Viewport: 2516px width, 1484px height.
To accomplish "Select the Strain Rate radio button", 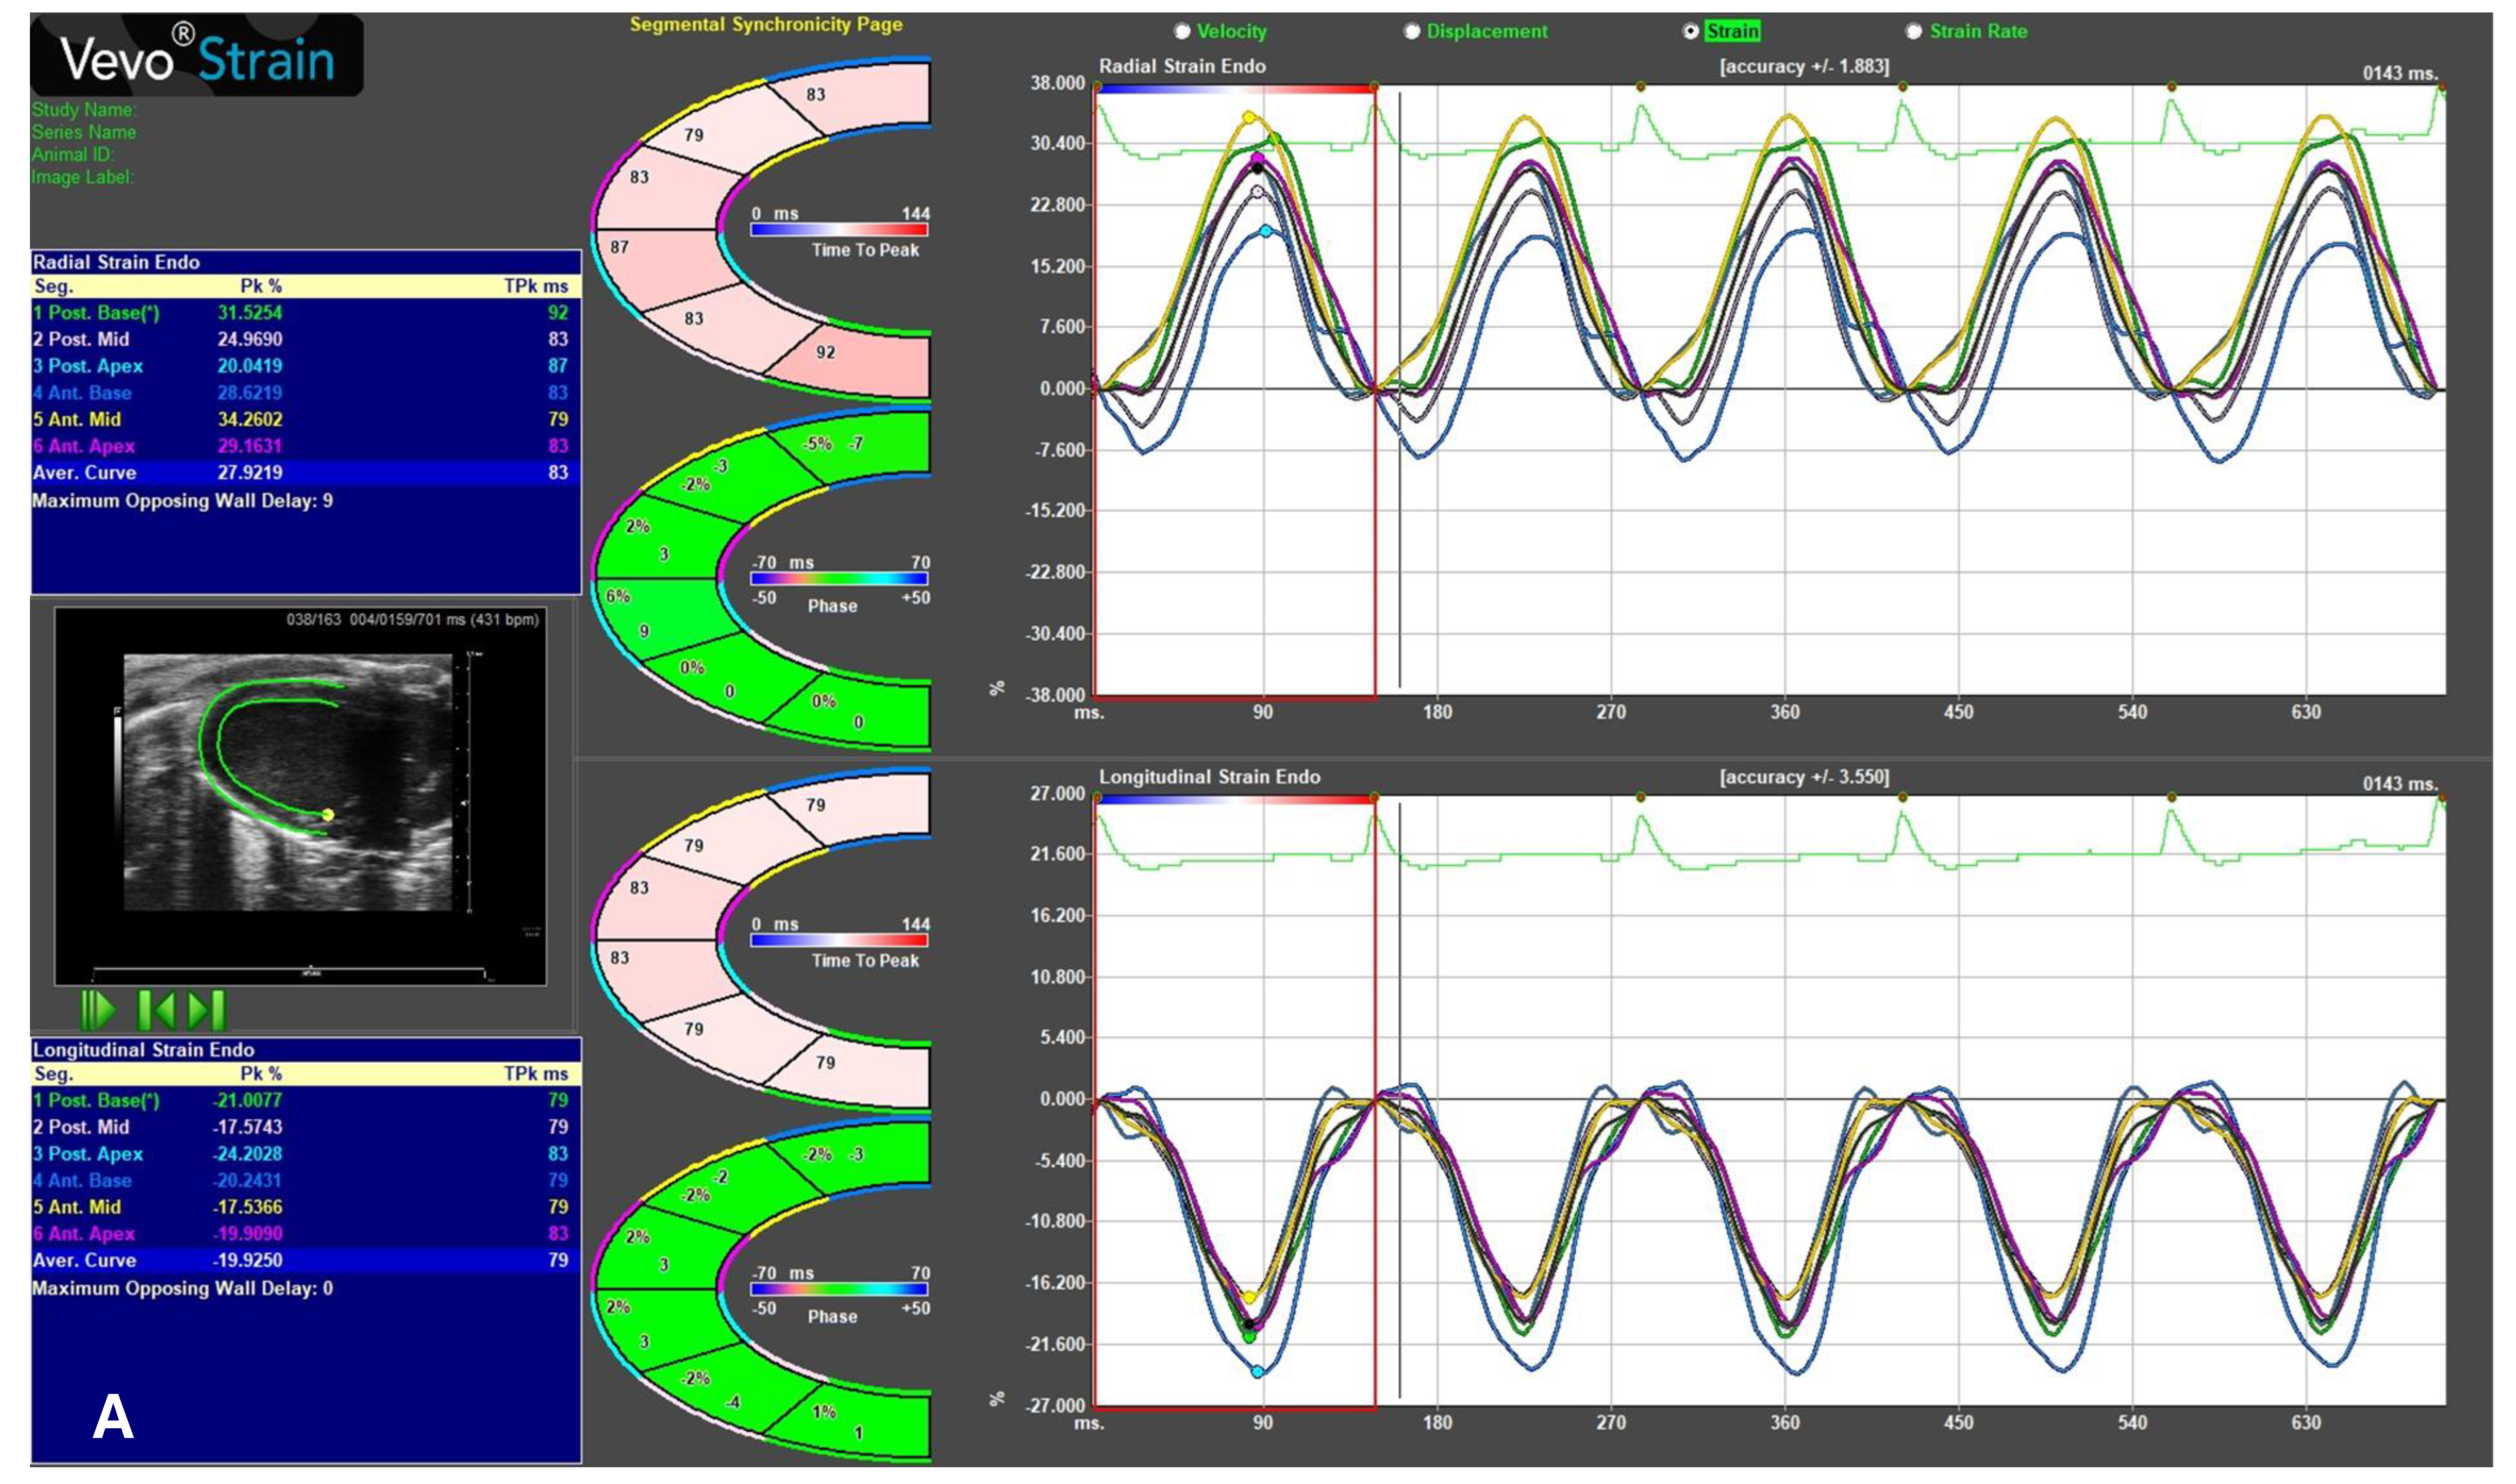I will click(1914, 32).
